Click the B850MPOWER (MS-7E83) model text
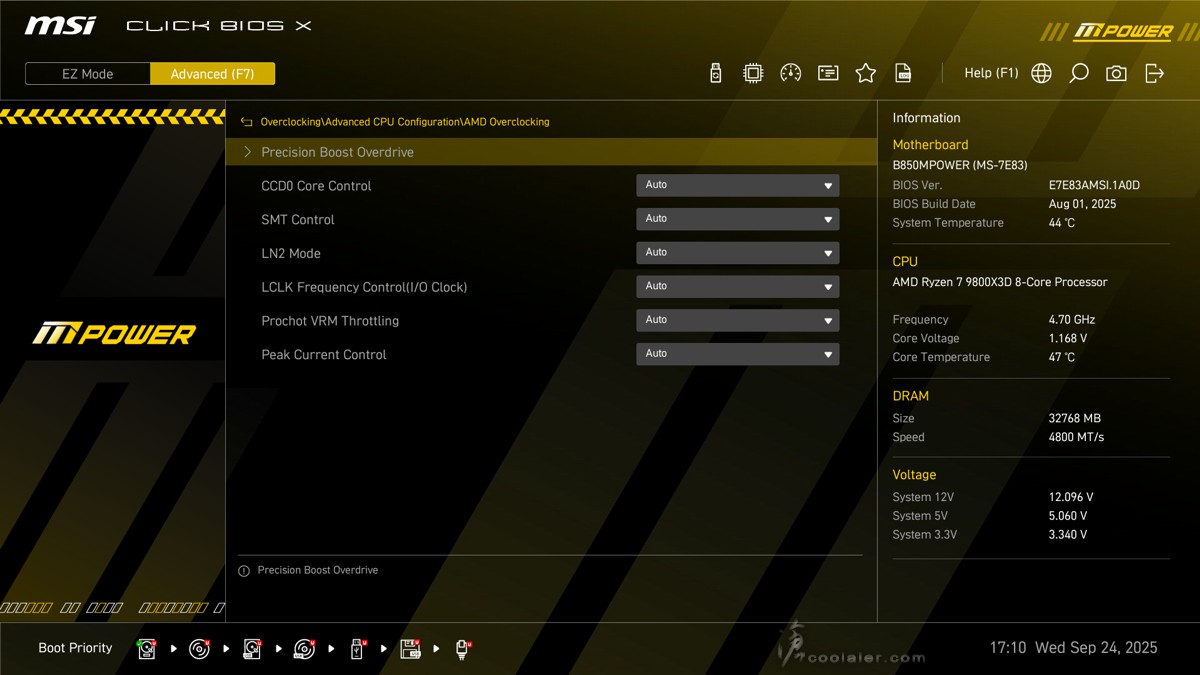The image size is (1200, 675). [x=959, y=166]
